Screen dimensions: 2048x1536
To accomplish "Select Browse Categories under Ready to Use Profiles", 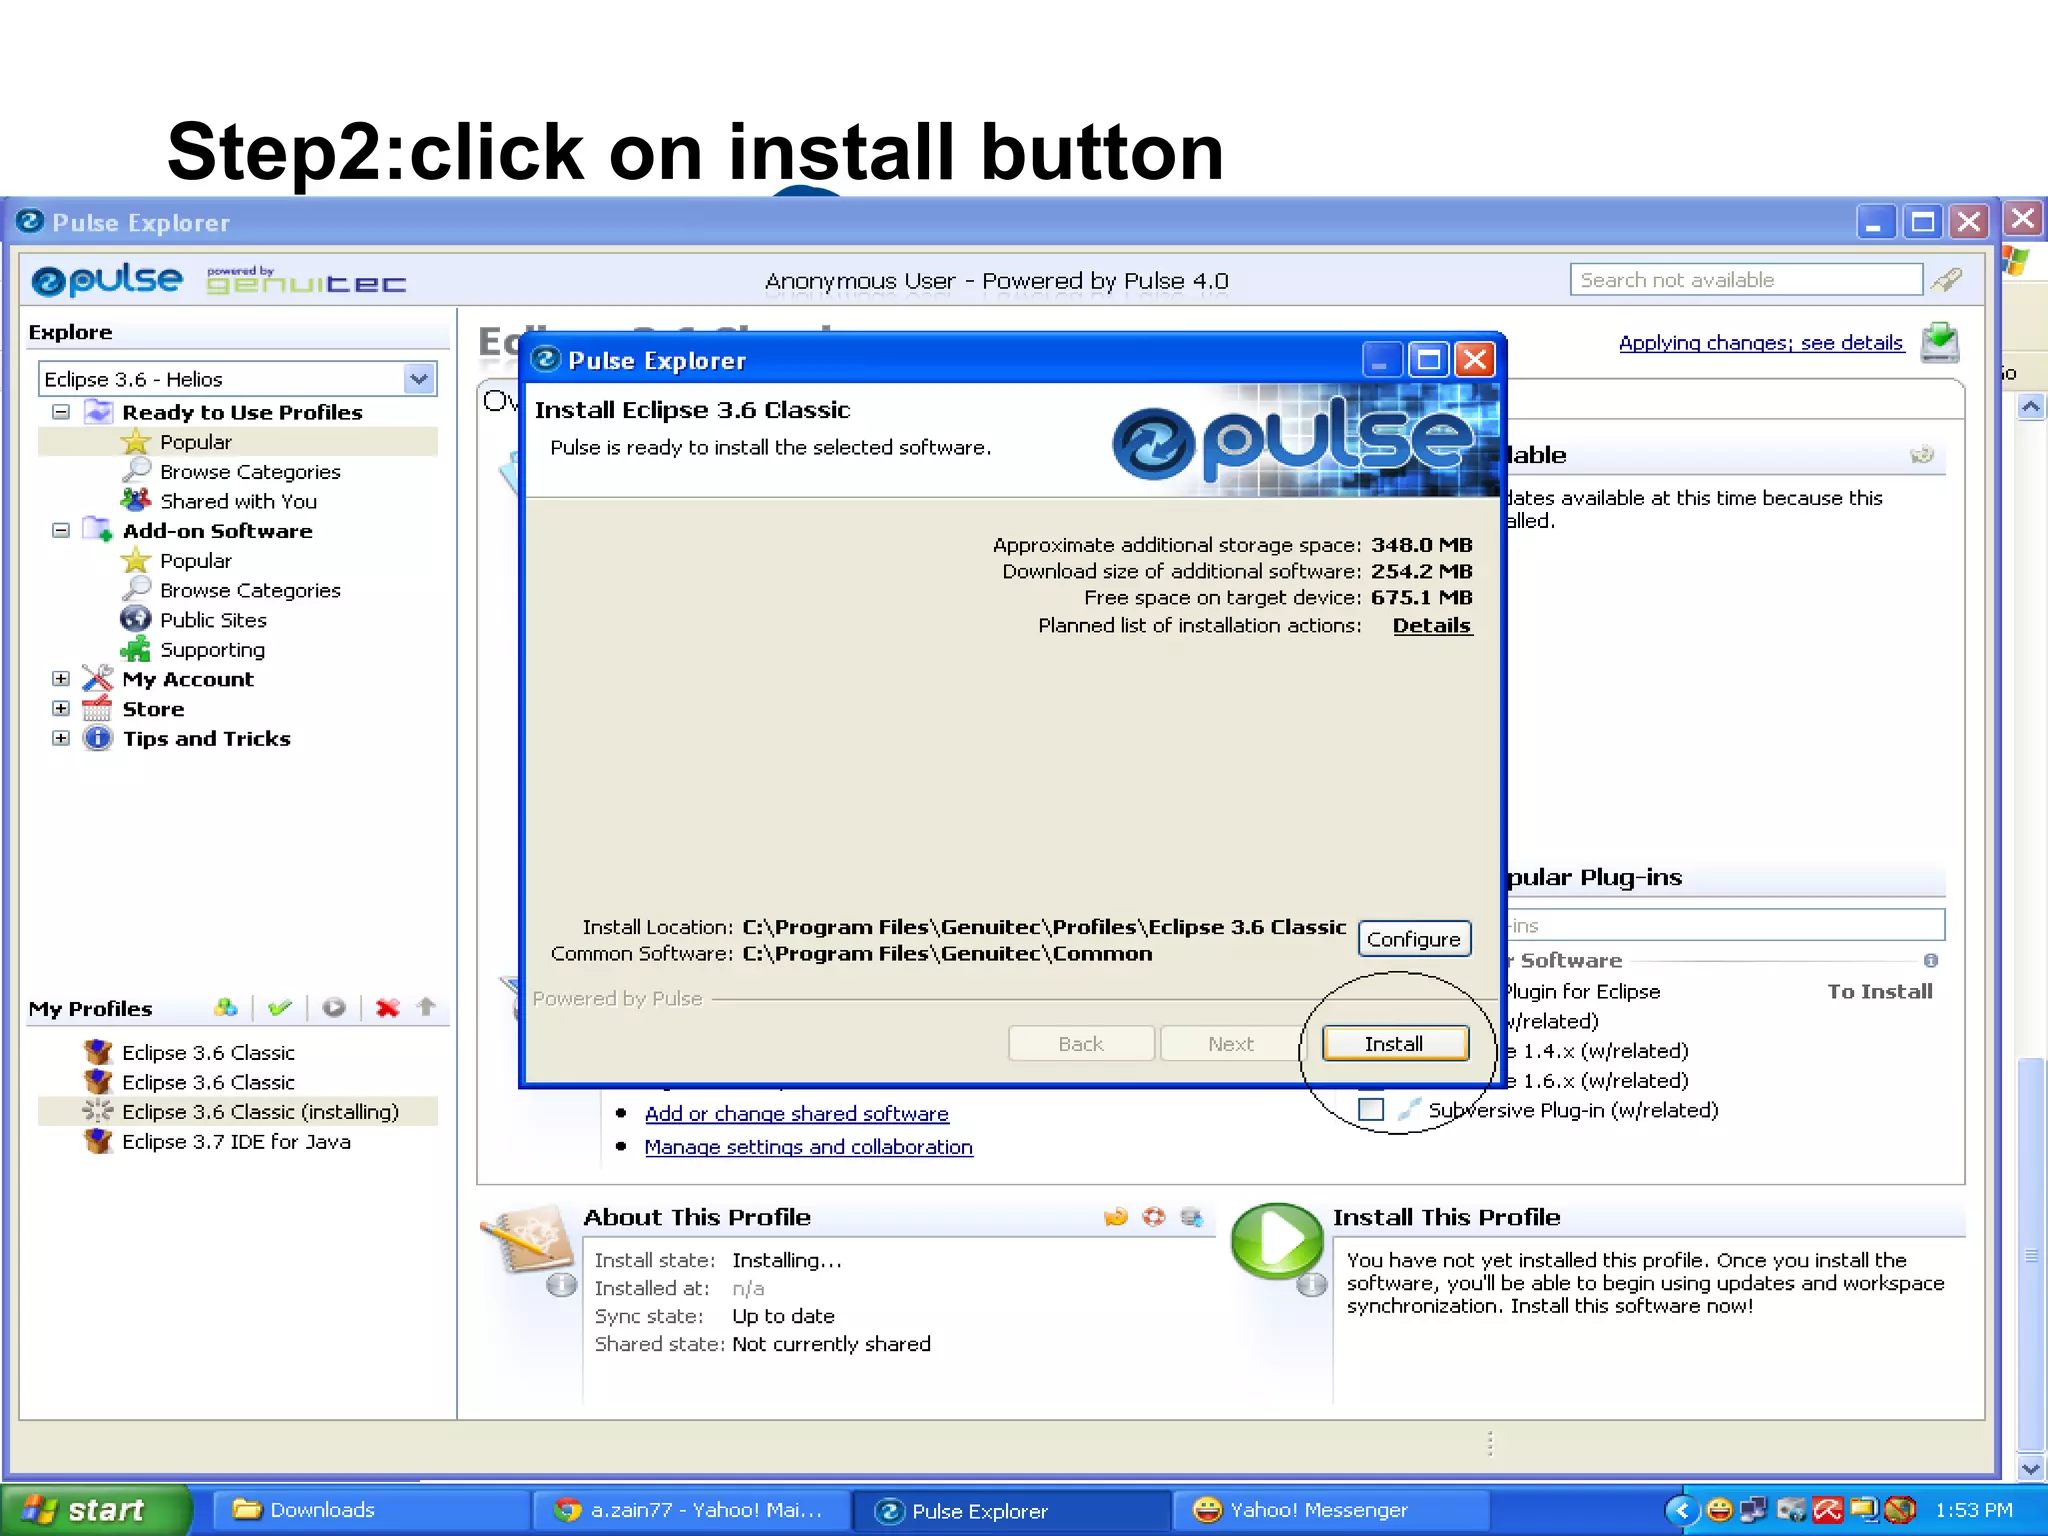I will tap(250, 471).
